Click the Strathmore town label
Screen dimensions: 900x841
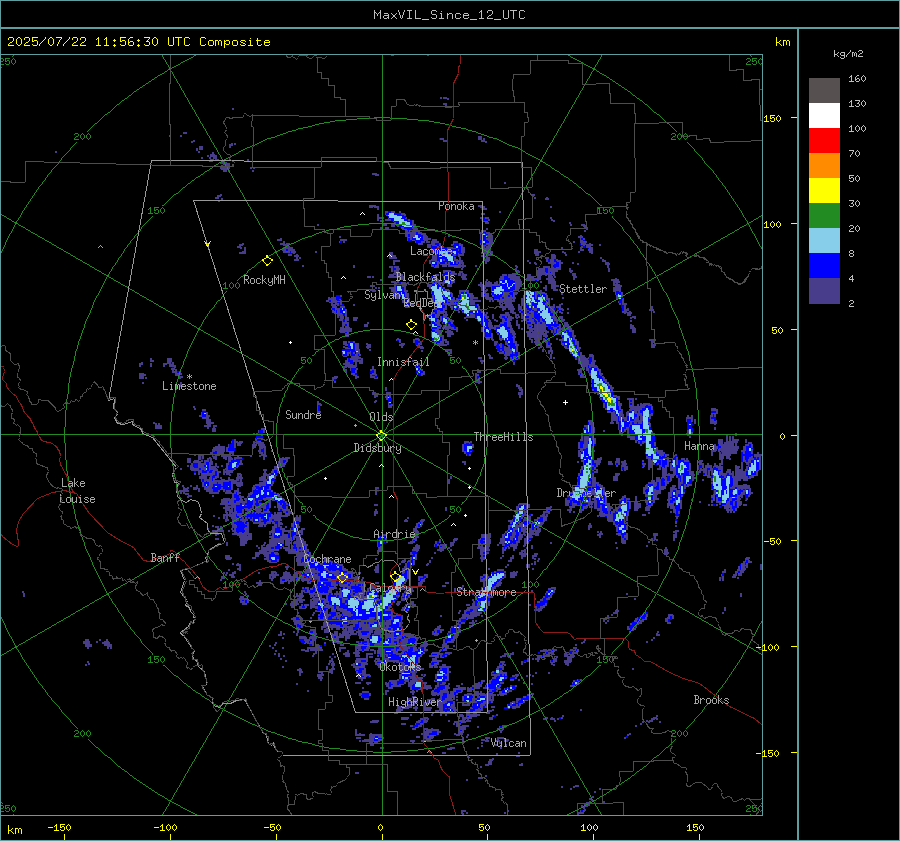486,592
